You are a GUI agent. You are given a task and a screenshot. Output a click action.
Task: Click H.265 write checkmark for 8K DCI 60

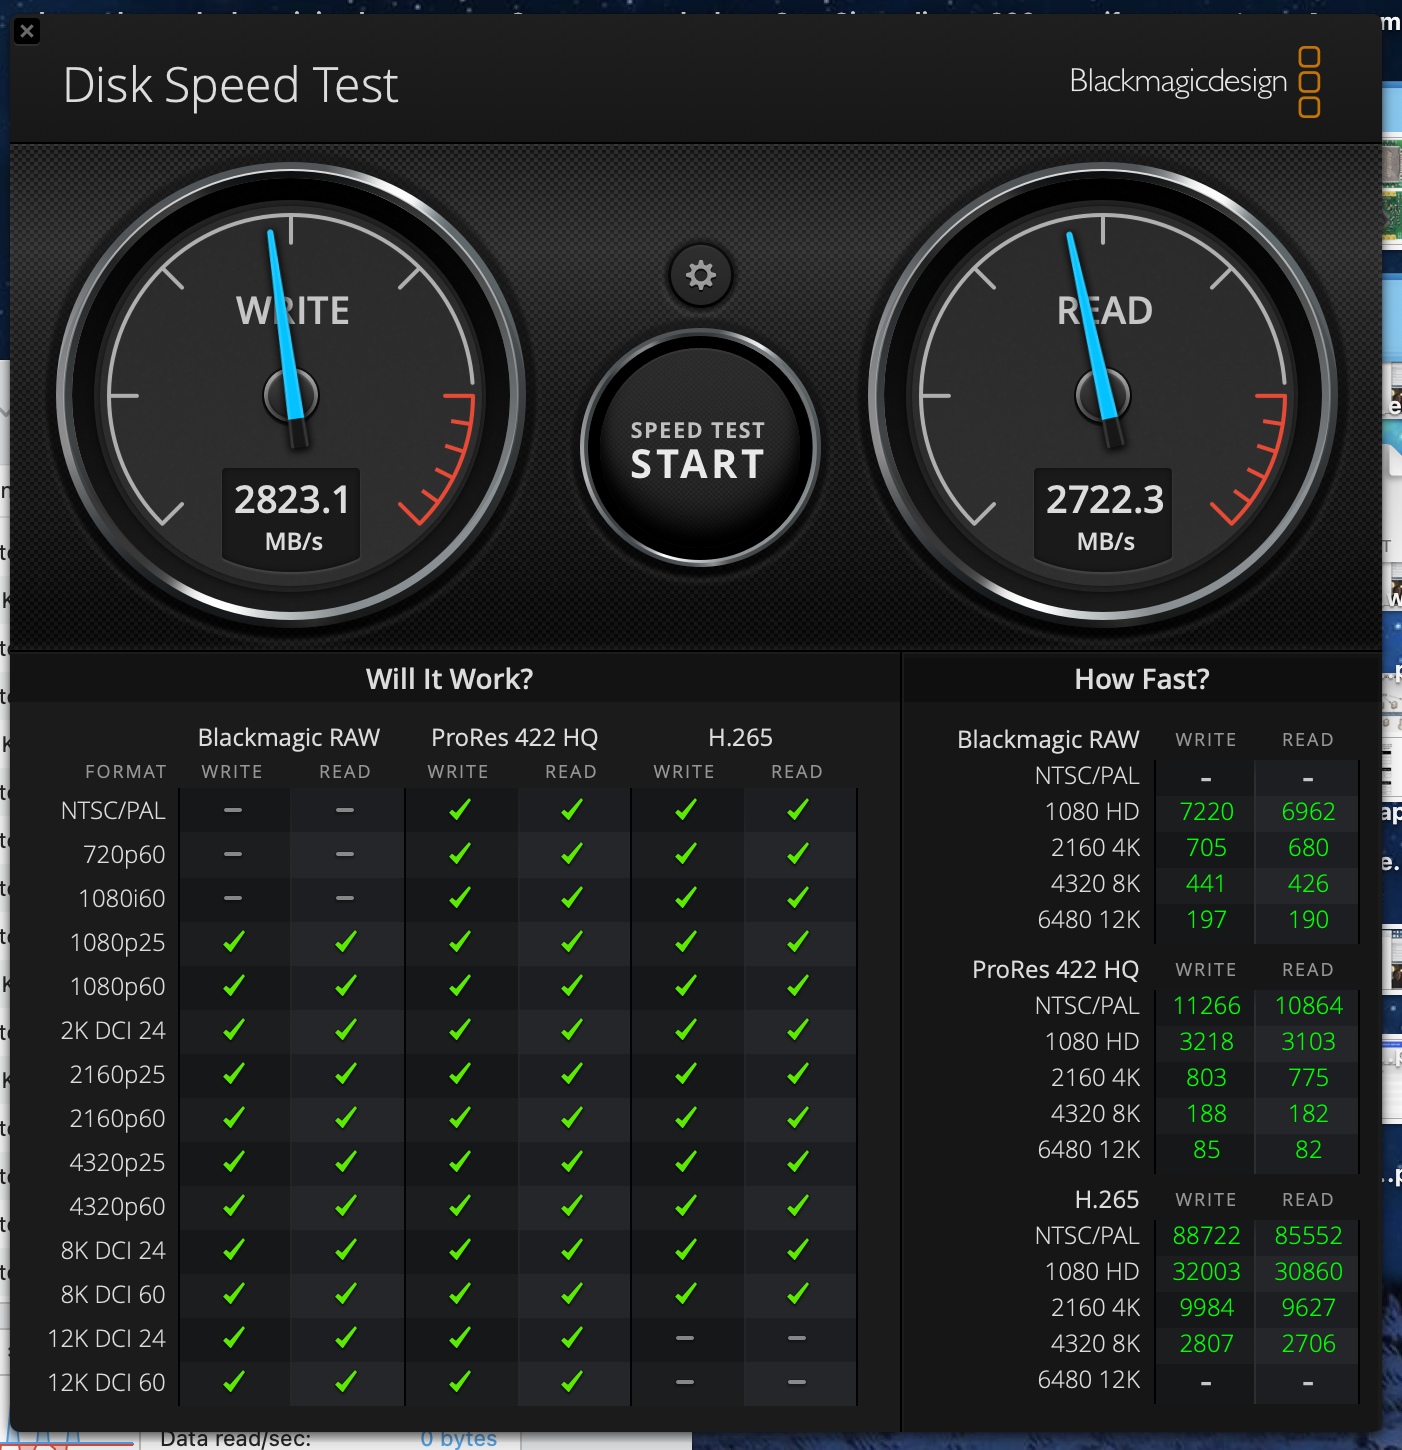pos(685,1294)
